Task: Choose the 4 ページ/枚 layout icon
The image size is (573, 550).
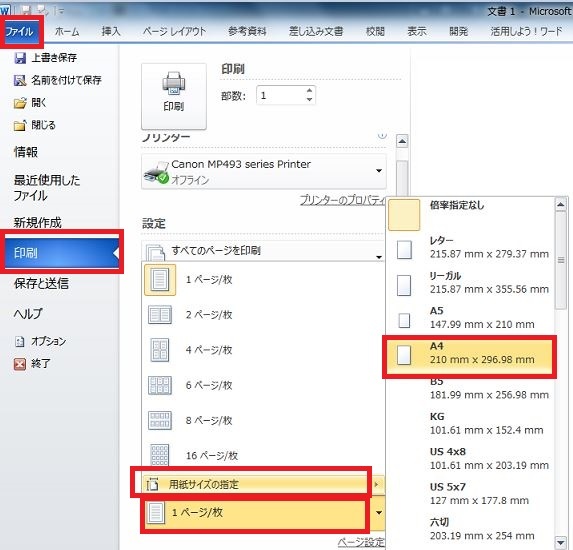Action: (160, 350)
